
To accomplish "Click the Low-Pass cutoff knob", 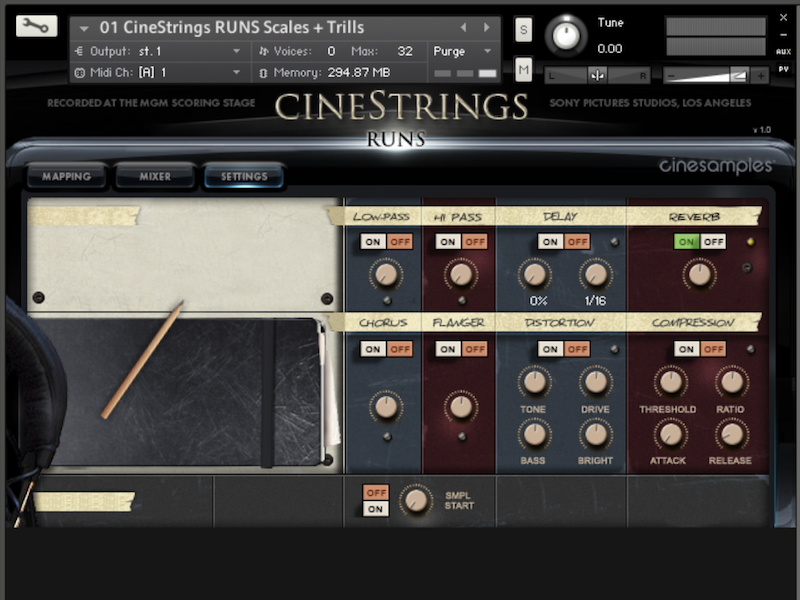I will [x=386, y=274].
